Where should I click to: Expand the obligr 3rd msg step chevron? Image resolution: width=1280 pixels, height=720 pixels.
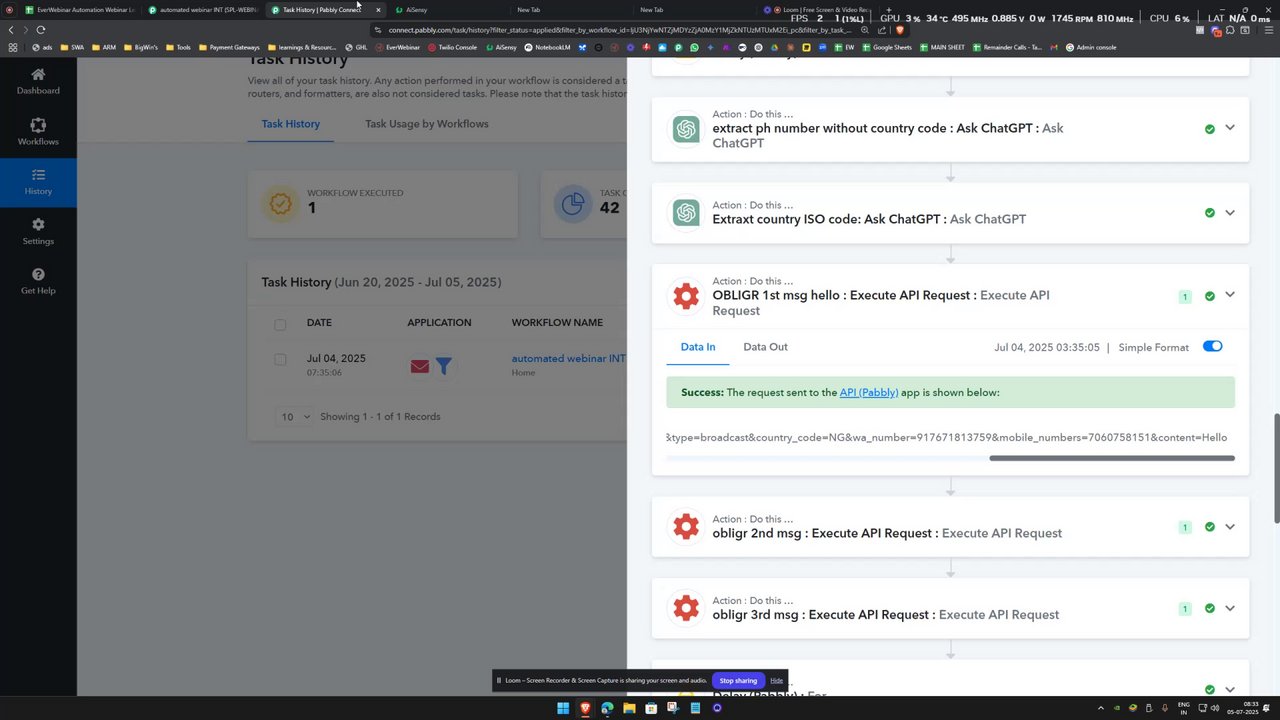point(1230,608)
